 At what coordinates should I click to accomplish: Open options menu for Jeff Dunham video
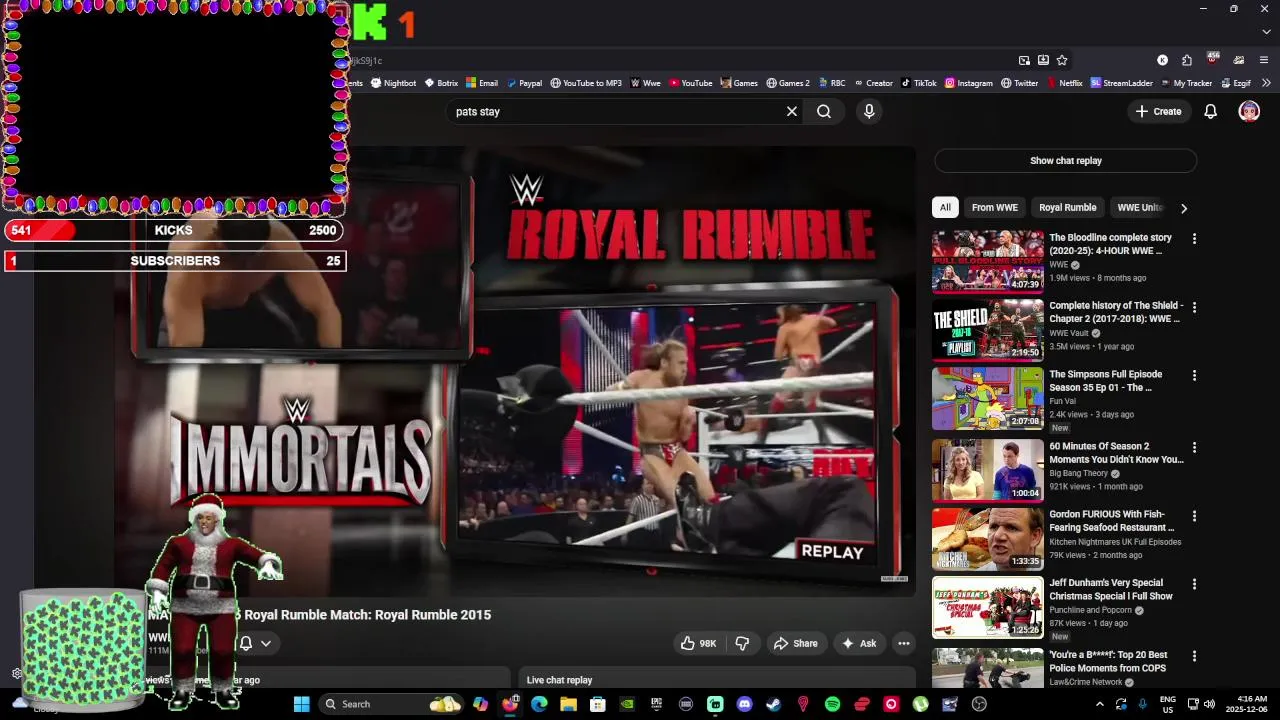1194,584
